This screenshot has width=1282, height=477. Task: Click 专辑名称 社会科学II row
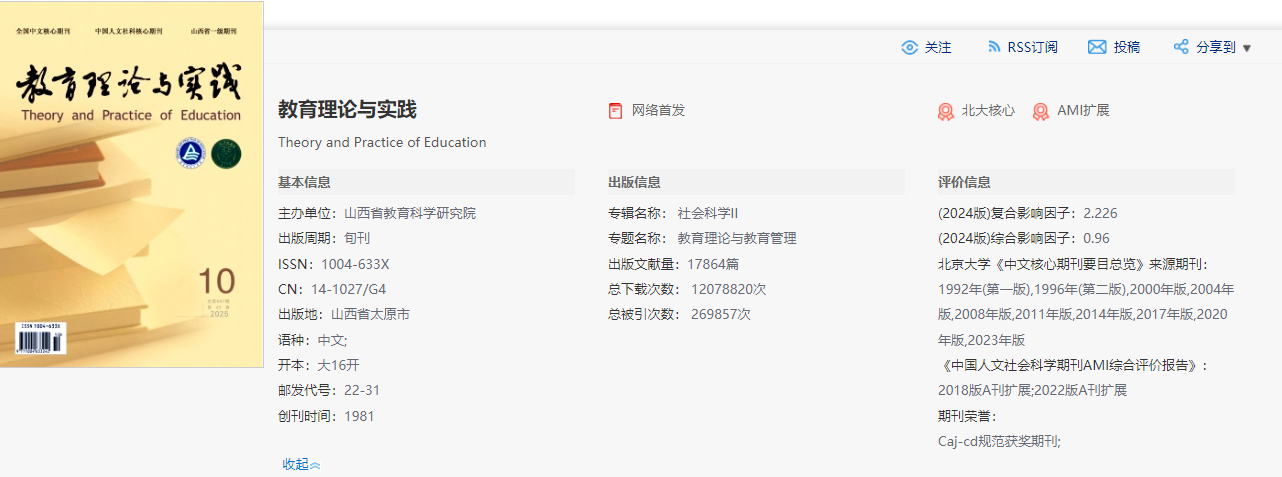click(673, 213)
